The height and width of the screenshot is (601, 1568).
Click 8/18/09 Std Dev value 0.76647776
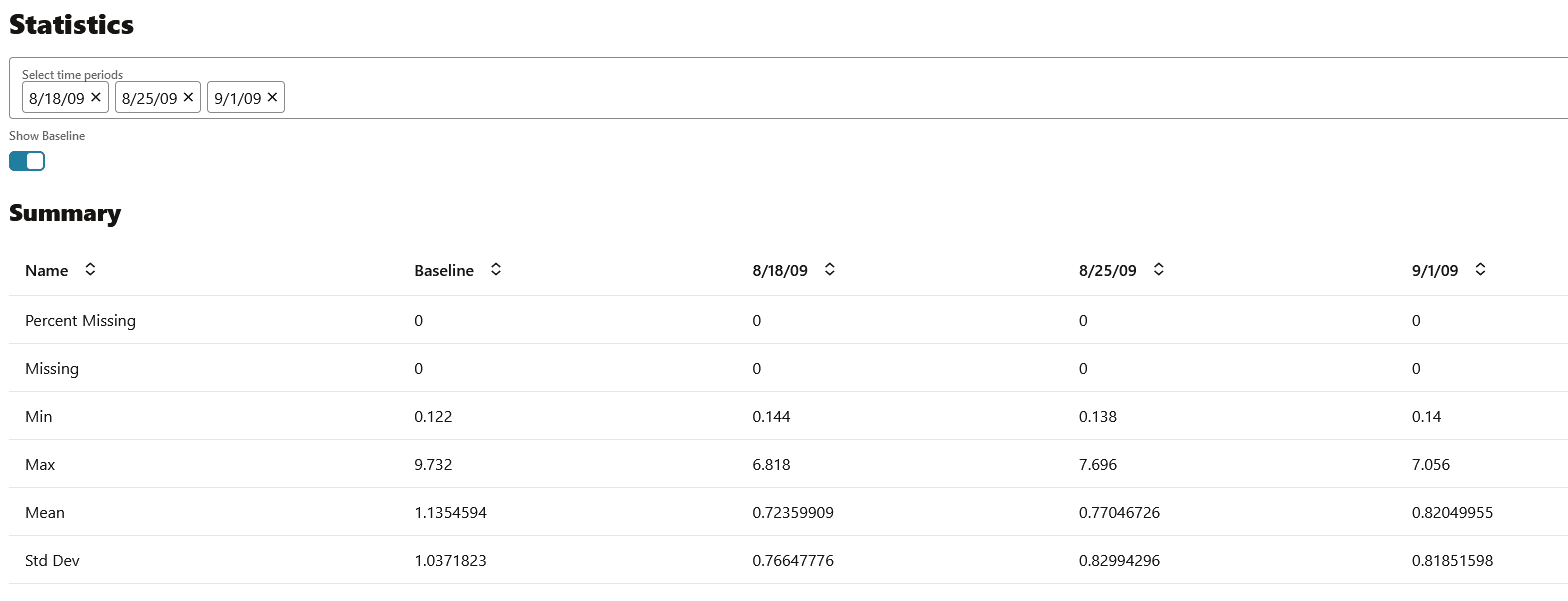click(793, 561)
